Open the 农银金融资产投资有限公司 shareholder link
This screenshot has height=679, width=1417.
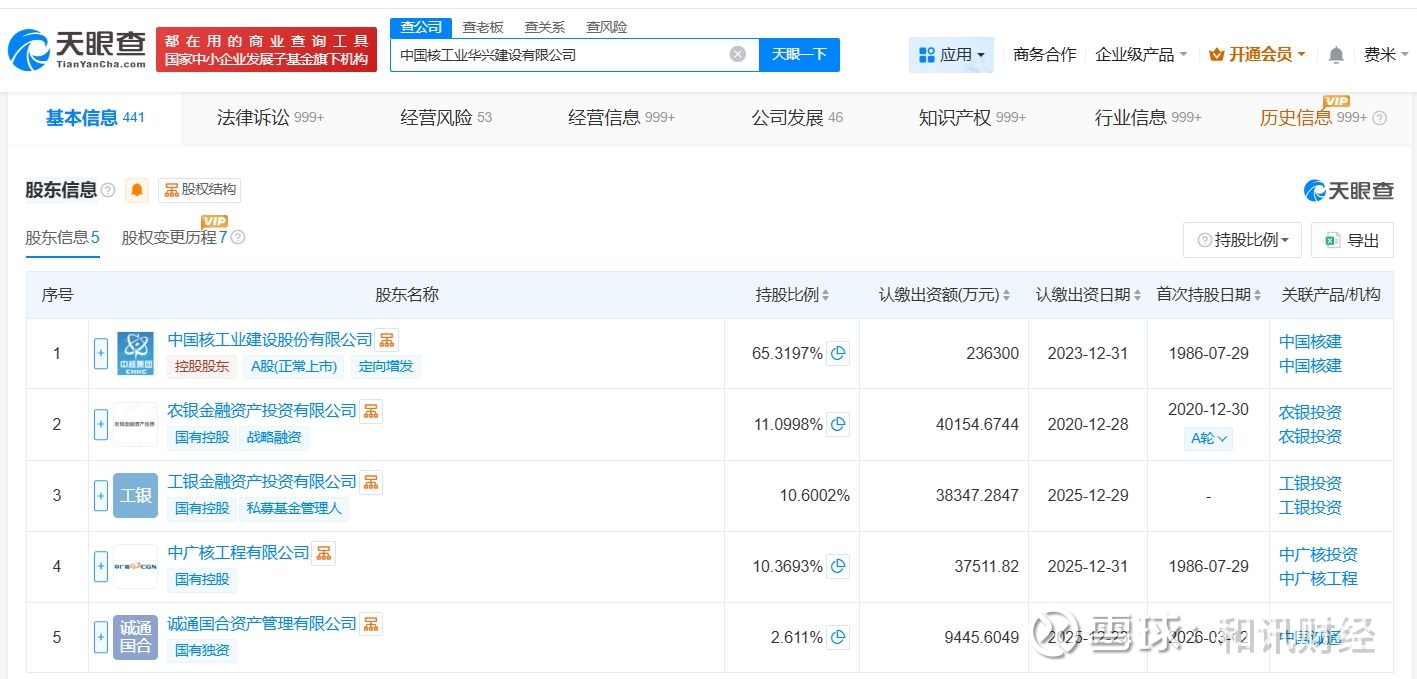[262, 411]
